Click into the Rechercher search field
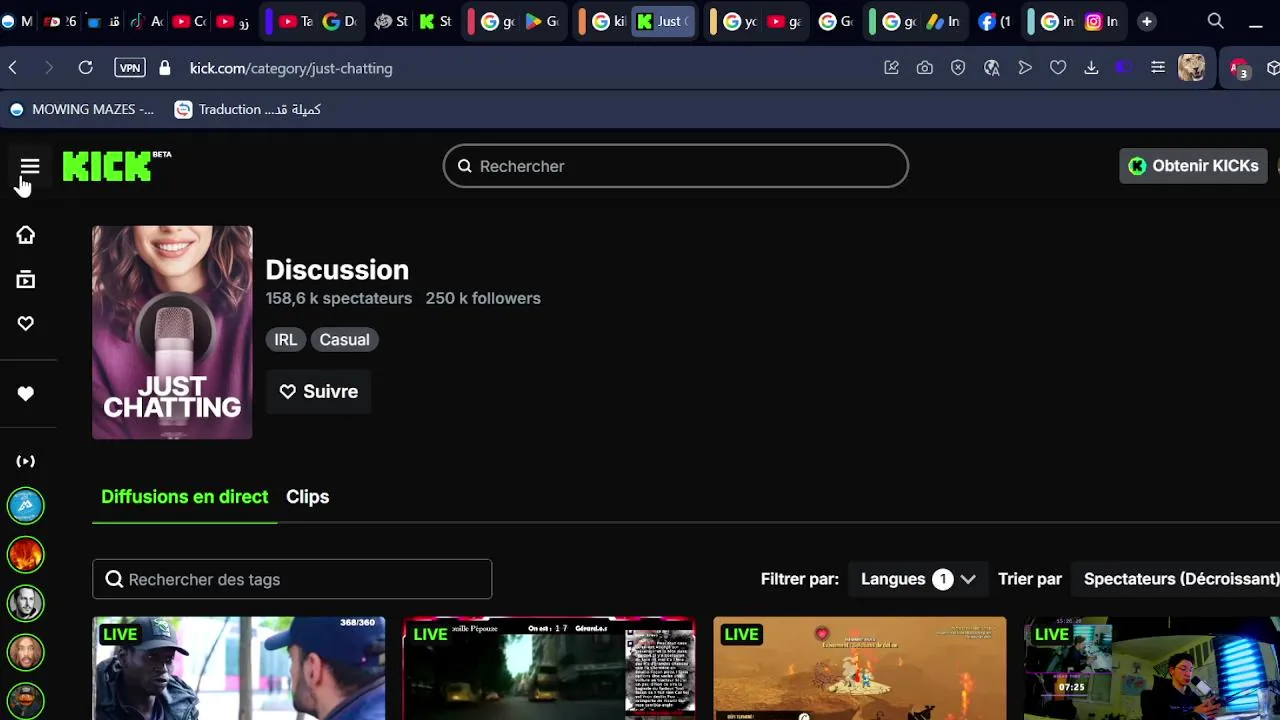 676,166
